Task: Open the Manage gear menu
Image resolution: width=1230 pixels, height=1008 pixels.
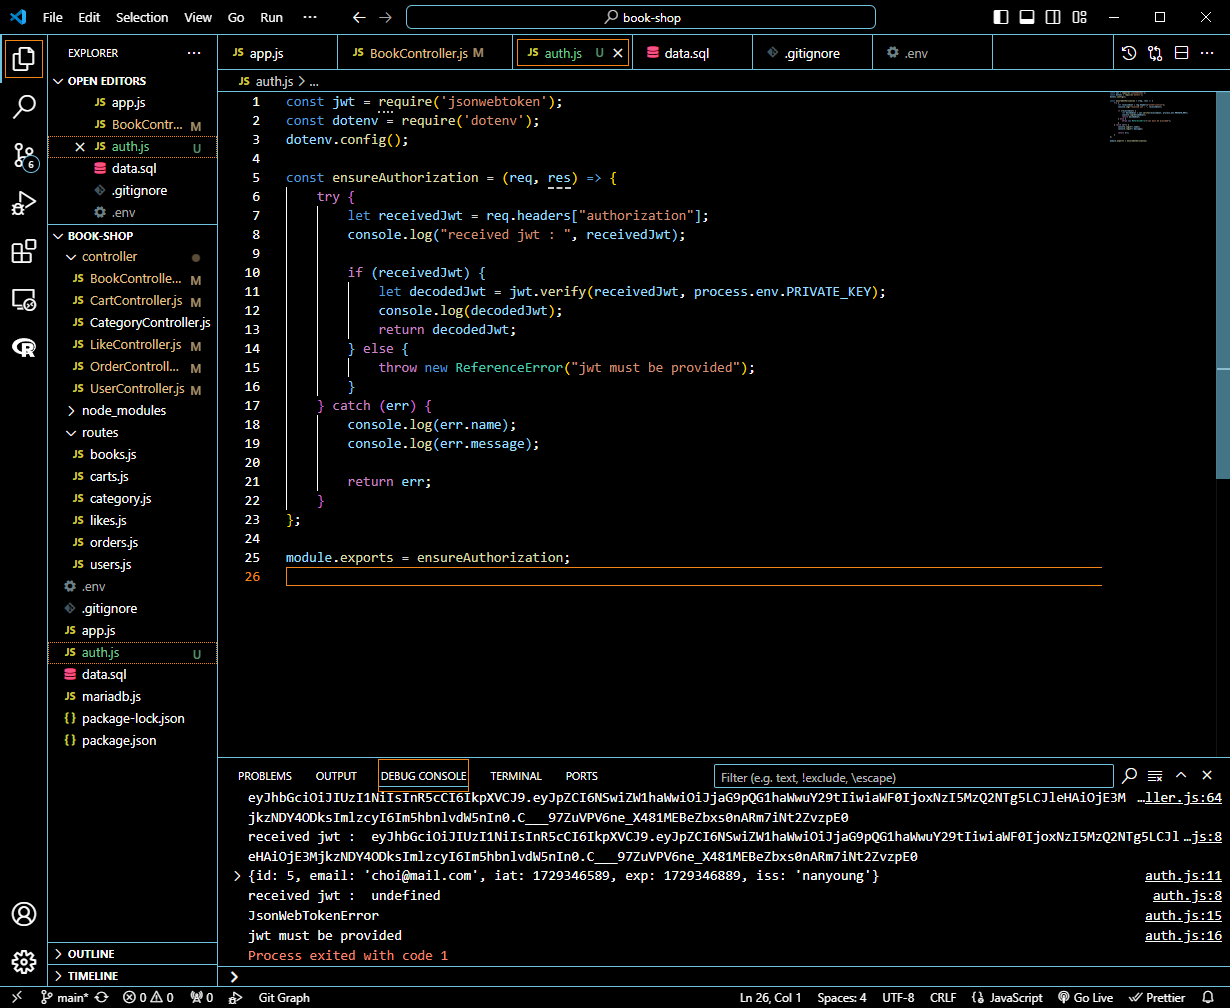Action: (24, 962)
